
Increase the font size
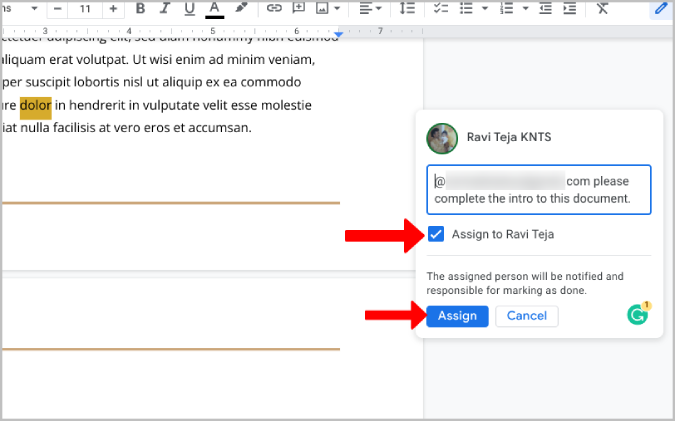point(112,9)
